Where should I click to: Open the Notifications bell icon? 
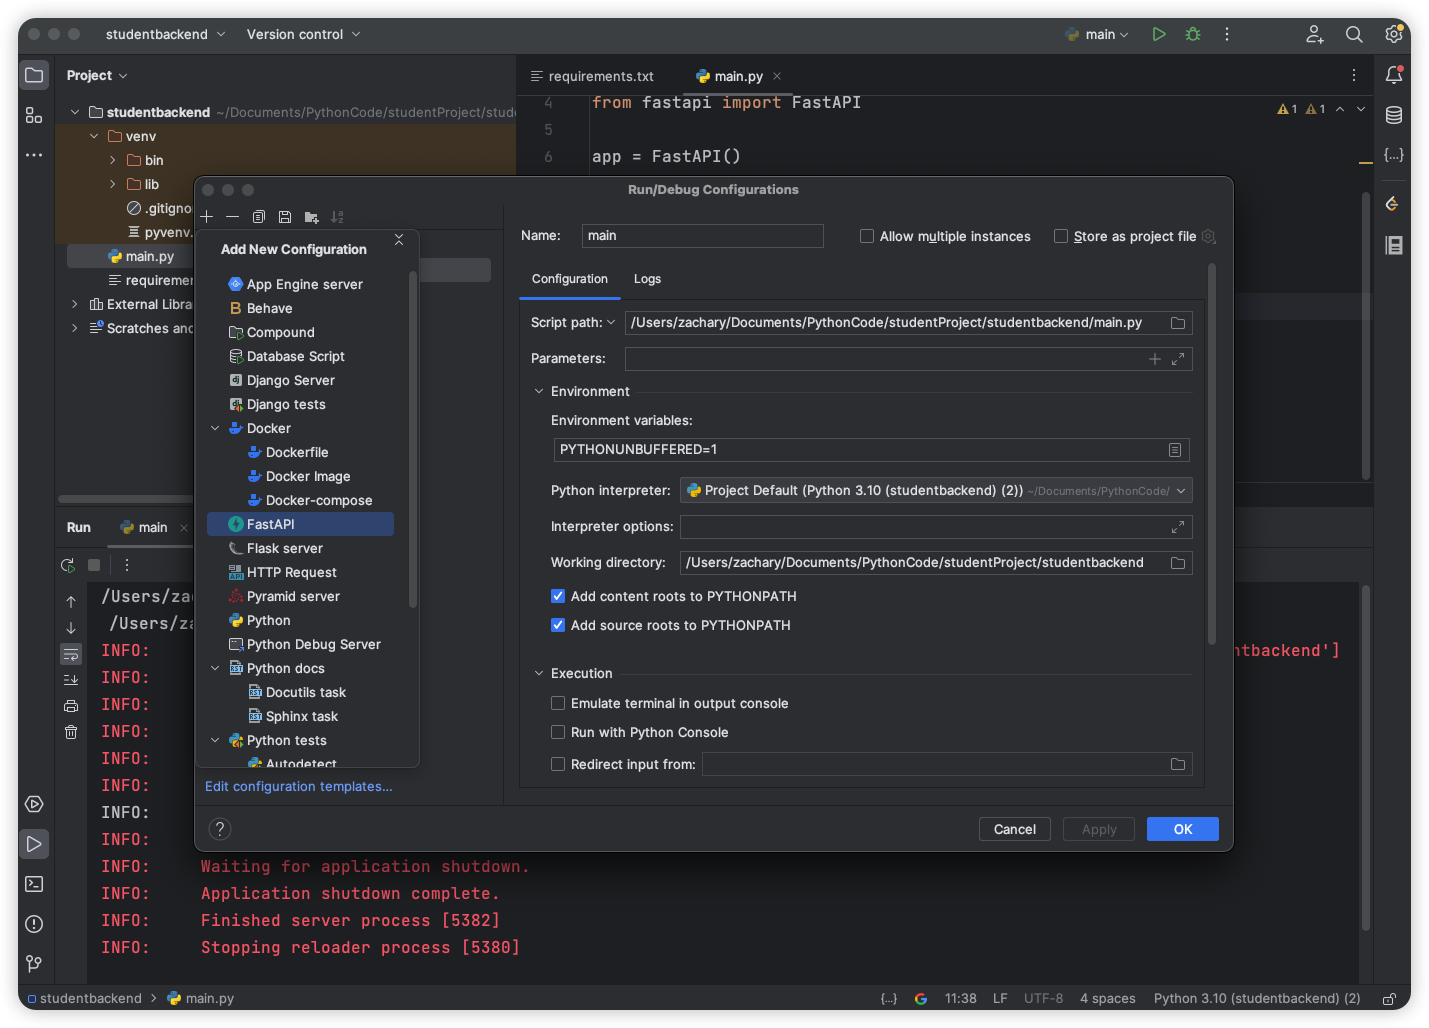(x=1393, y=75)
